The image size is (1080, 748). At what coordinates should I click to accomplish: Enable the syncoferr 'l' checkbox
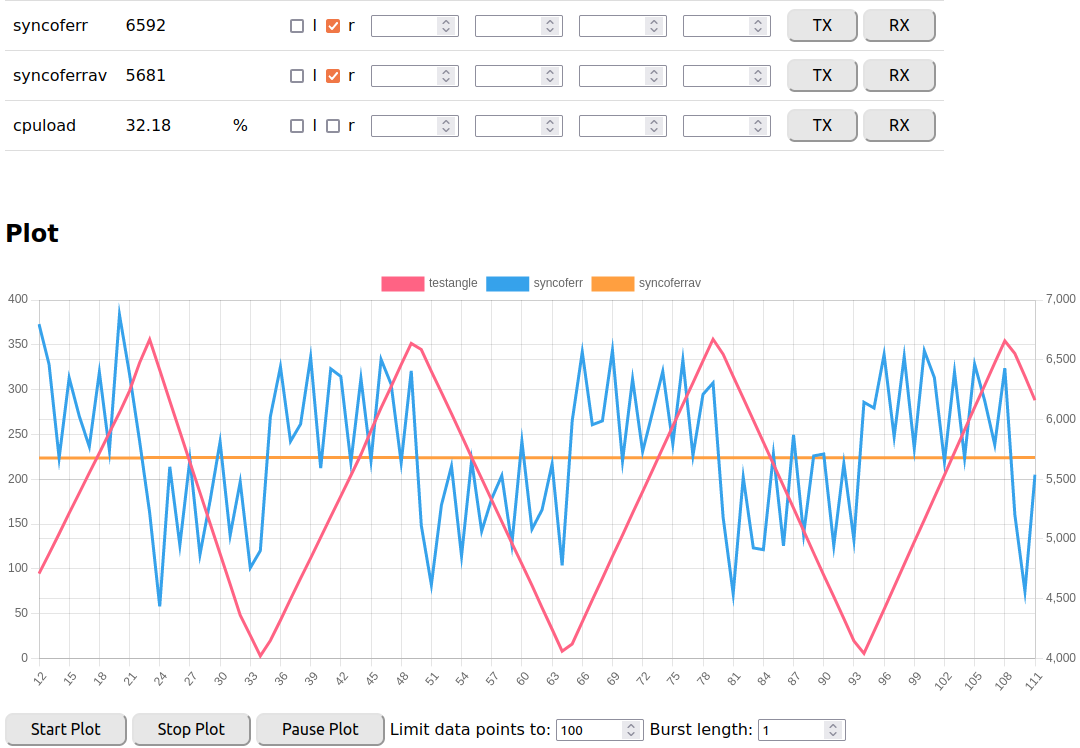[297, 26]
